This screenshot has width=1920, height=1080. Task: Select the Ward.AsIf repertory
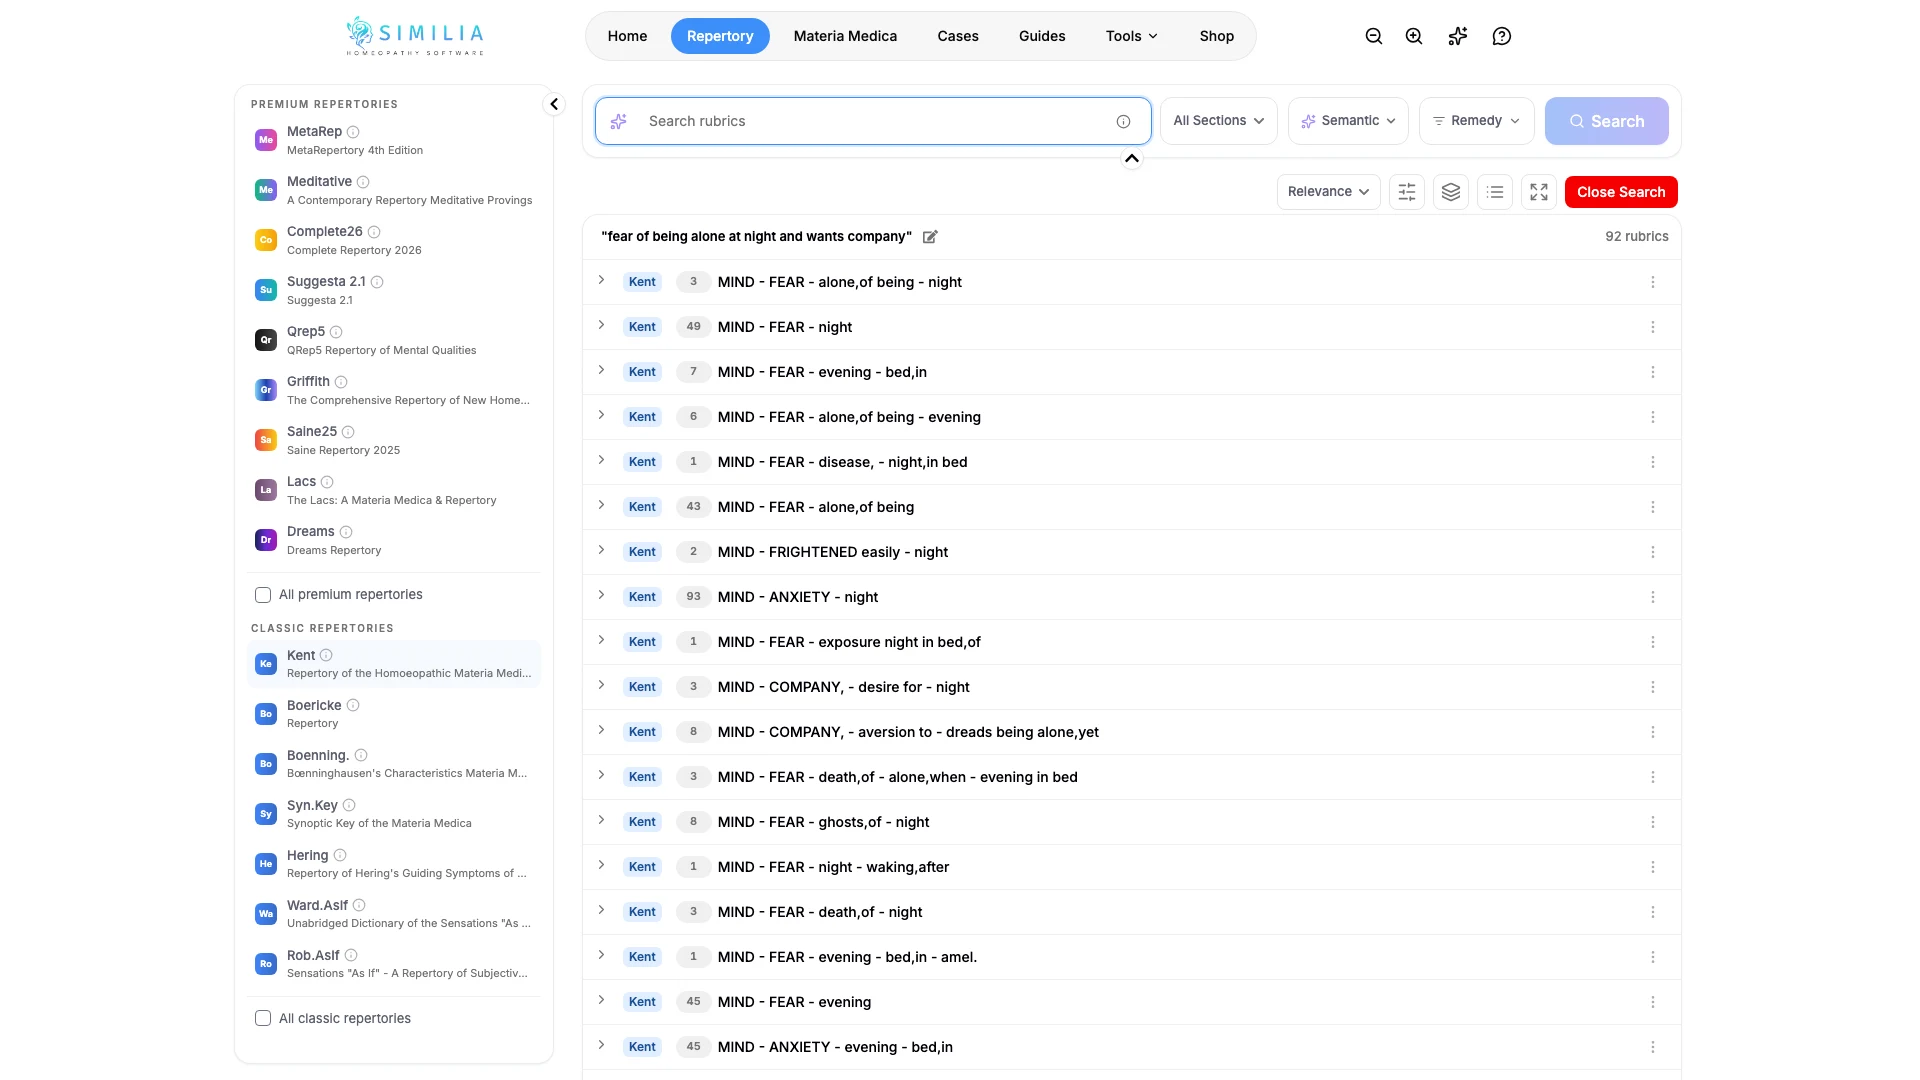click(394, 914)
